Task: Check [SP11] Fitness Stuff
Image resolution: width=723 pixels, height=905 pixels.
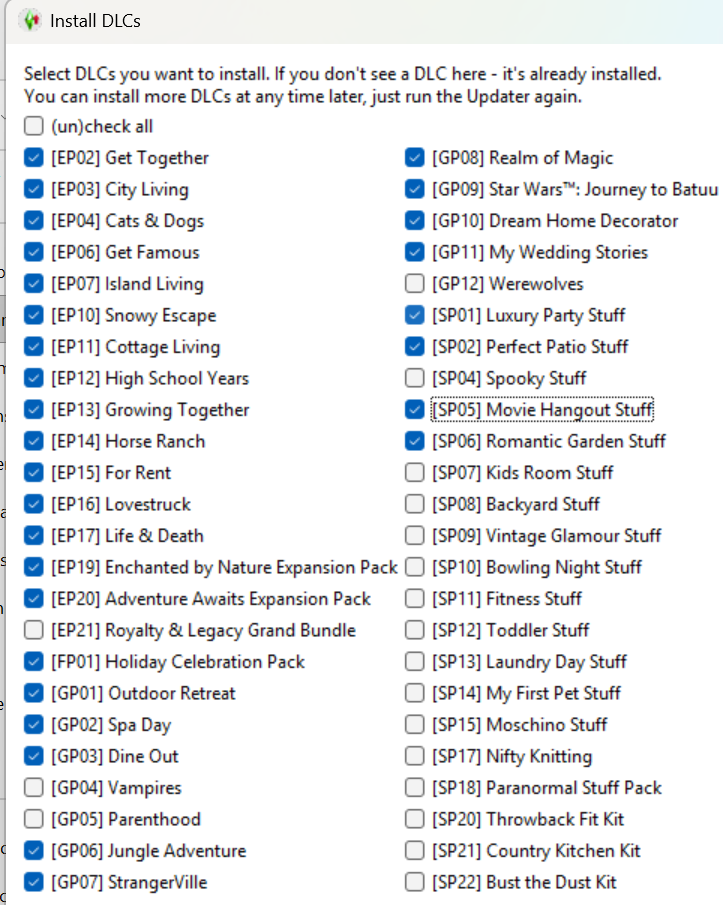Action: 414,599
